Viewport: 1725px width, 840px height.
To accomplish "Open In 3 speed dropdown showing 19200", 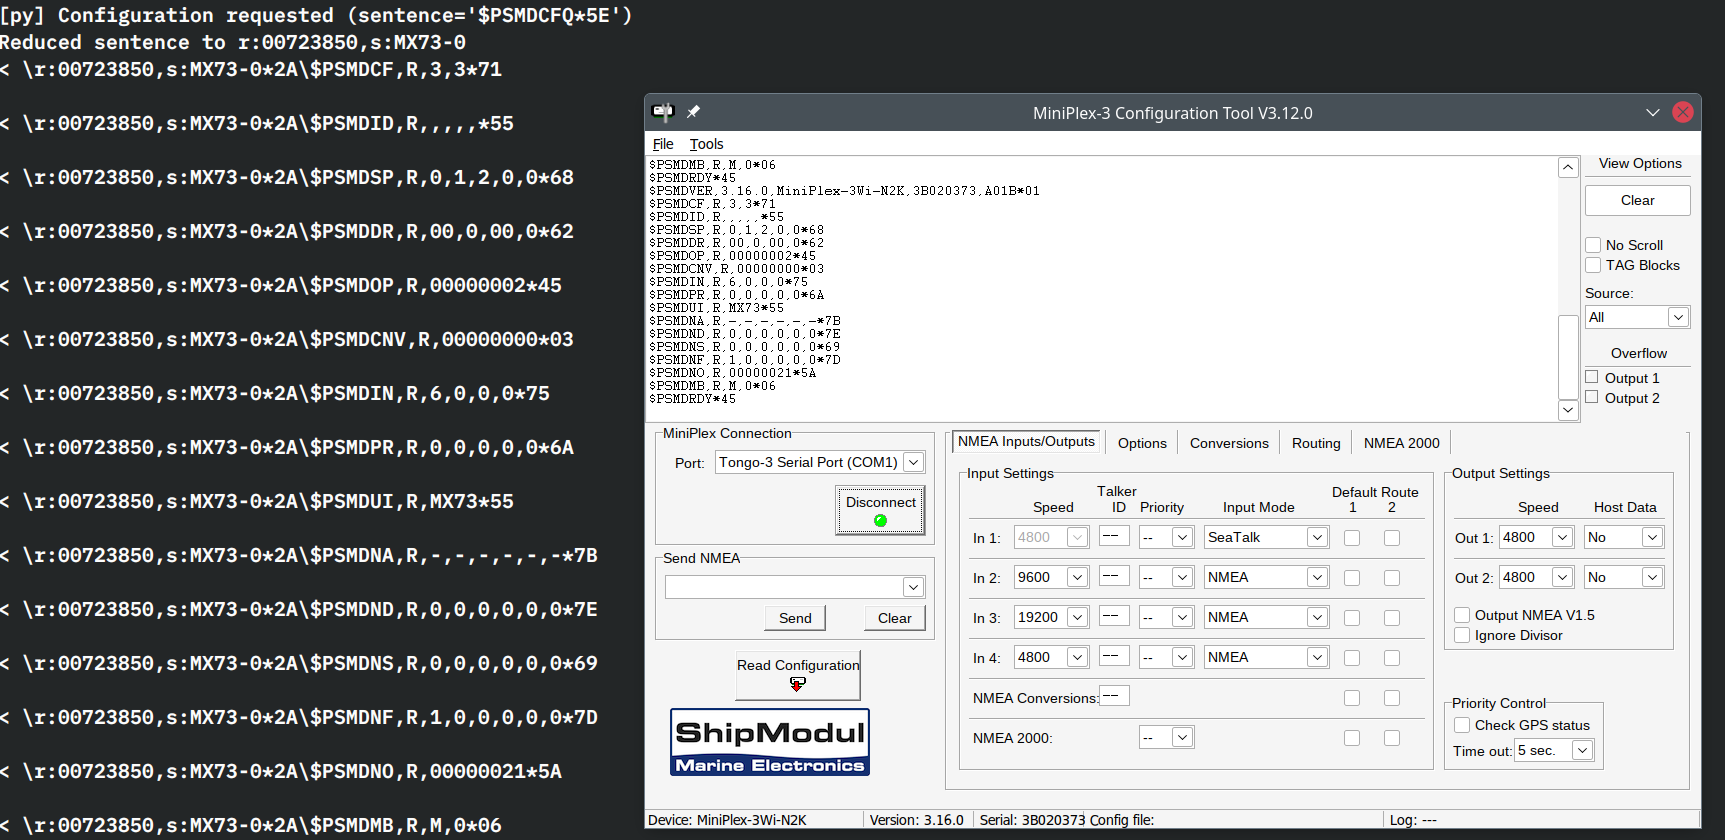I will click(x=1052, y=617).
